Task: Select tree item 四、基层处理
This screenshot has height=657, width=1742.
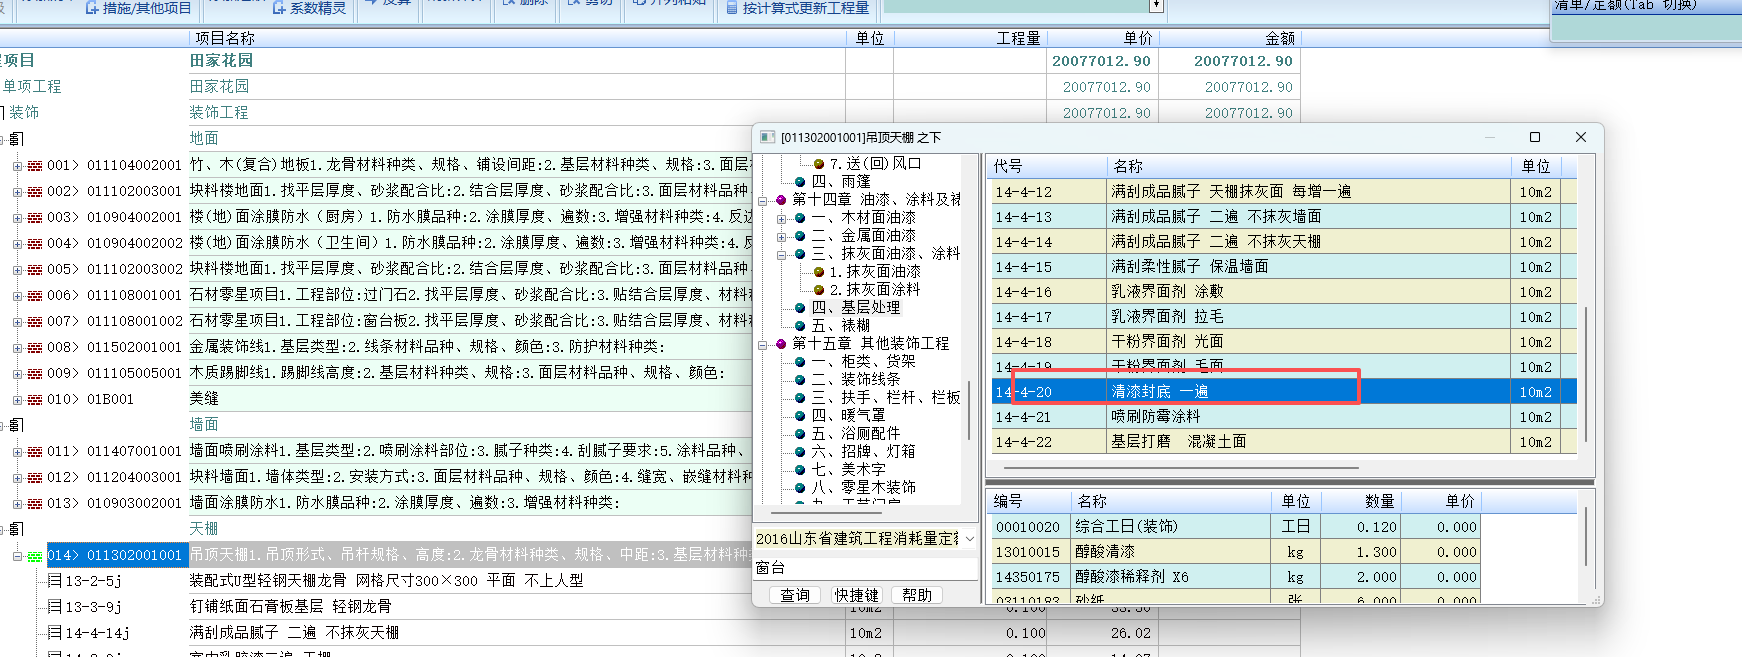Action: 855,308
